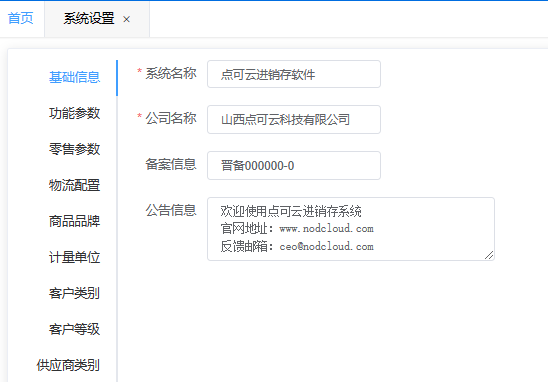The width and height of the screenshot is (548, 382).
Task: Click the www.nodcloud.com line in the announcement
Action: coord(326,229)
